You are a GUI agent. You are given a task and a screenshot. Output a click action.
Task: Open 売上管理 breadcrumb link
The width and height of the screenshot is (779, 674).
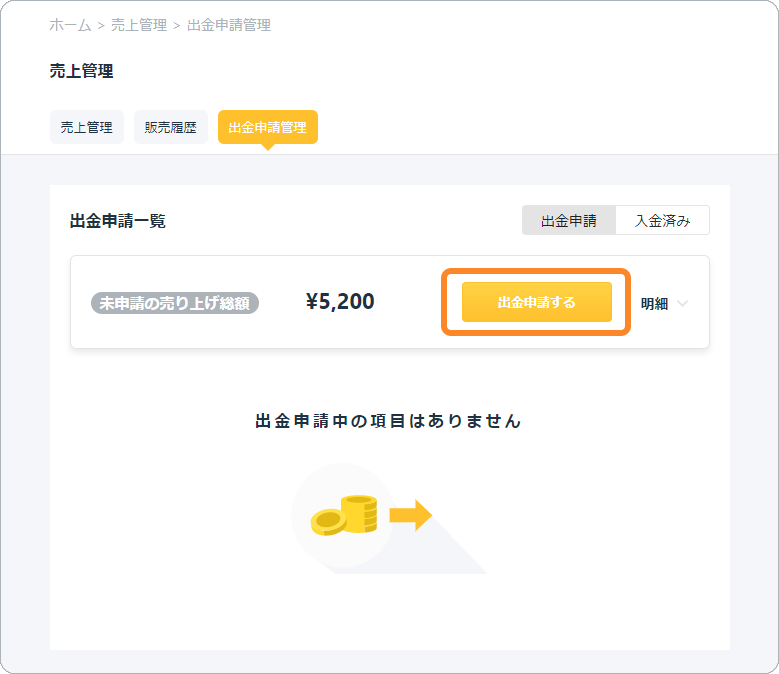click(x=139, y=25)
